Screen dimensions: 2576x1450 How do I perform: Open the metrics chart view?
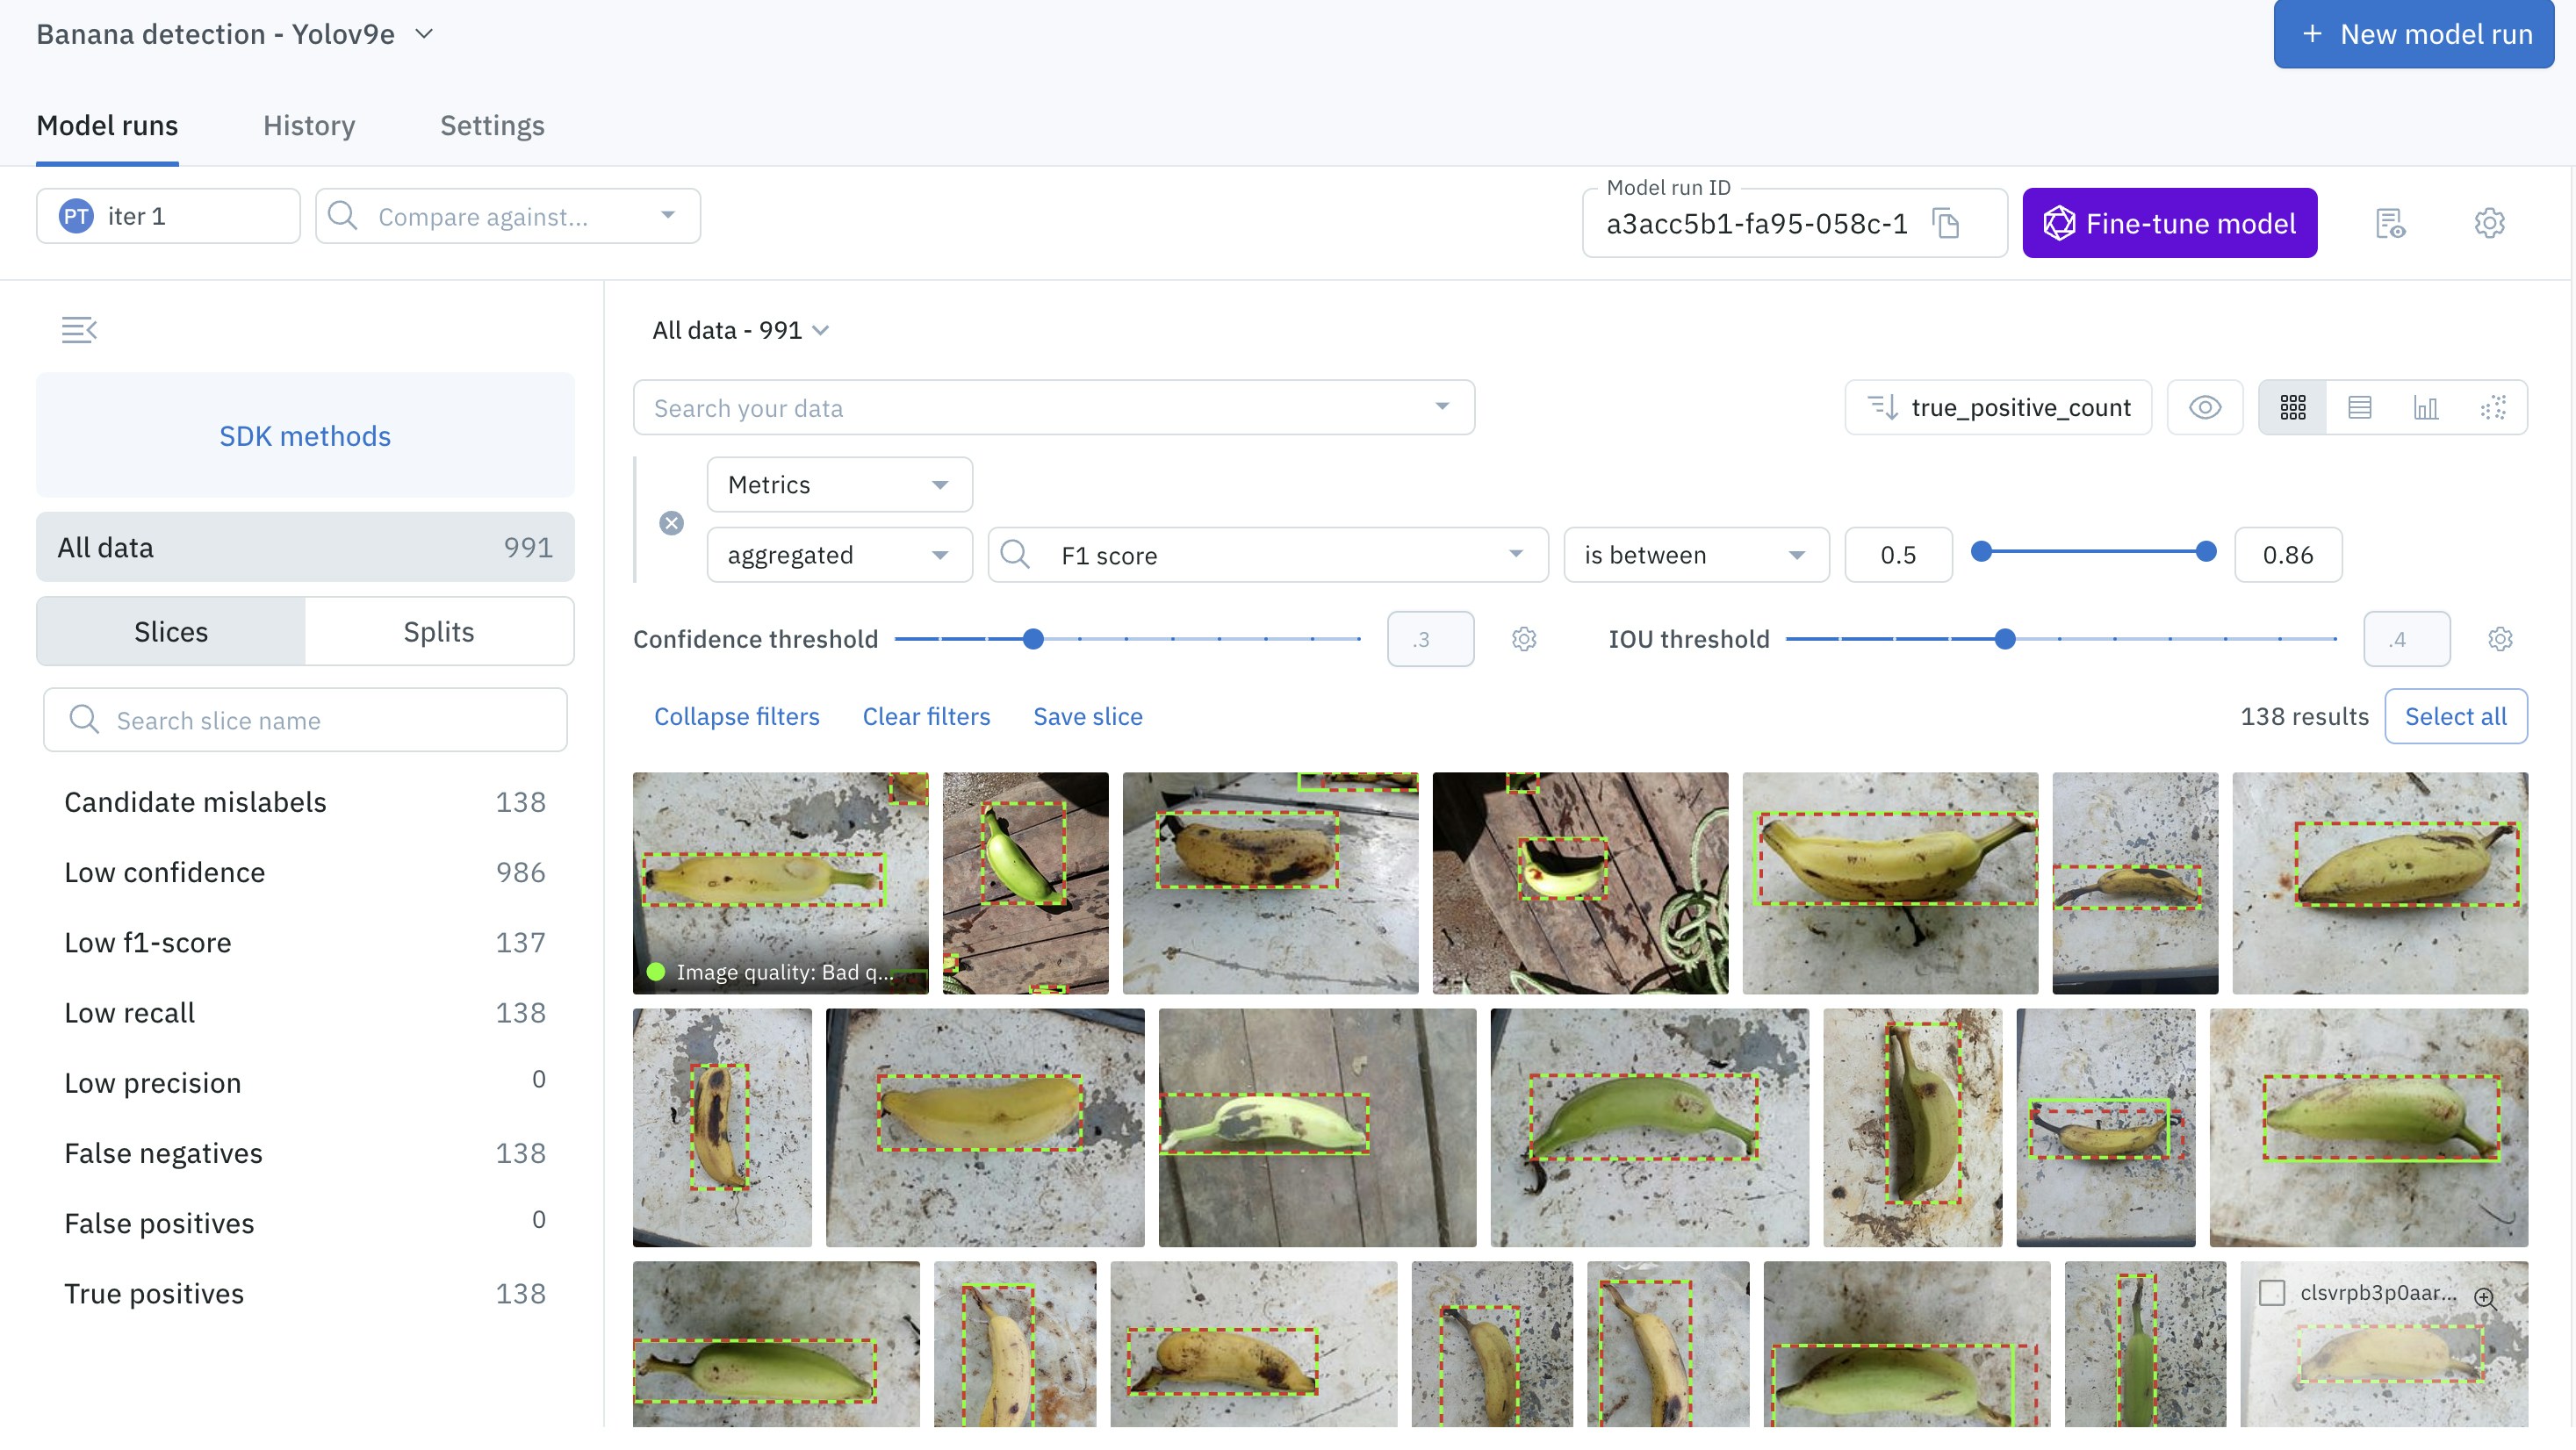(x=2426, y=407)
